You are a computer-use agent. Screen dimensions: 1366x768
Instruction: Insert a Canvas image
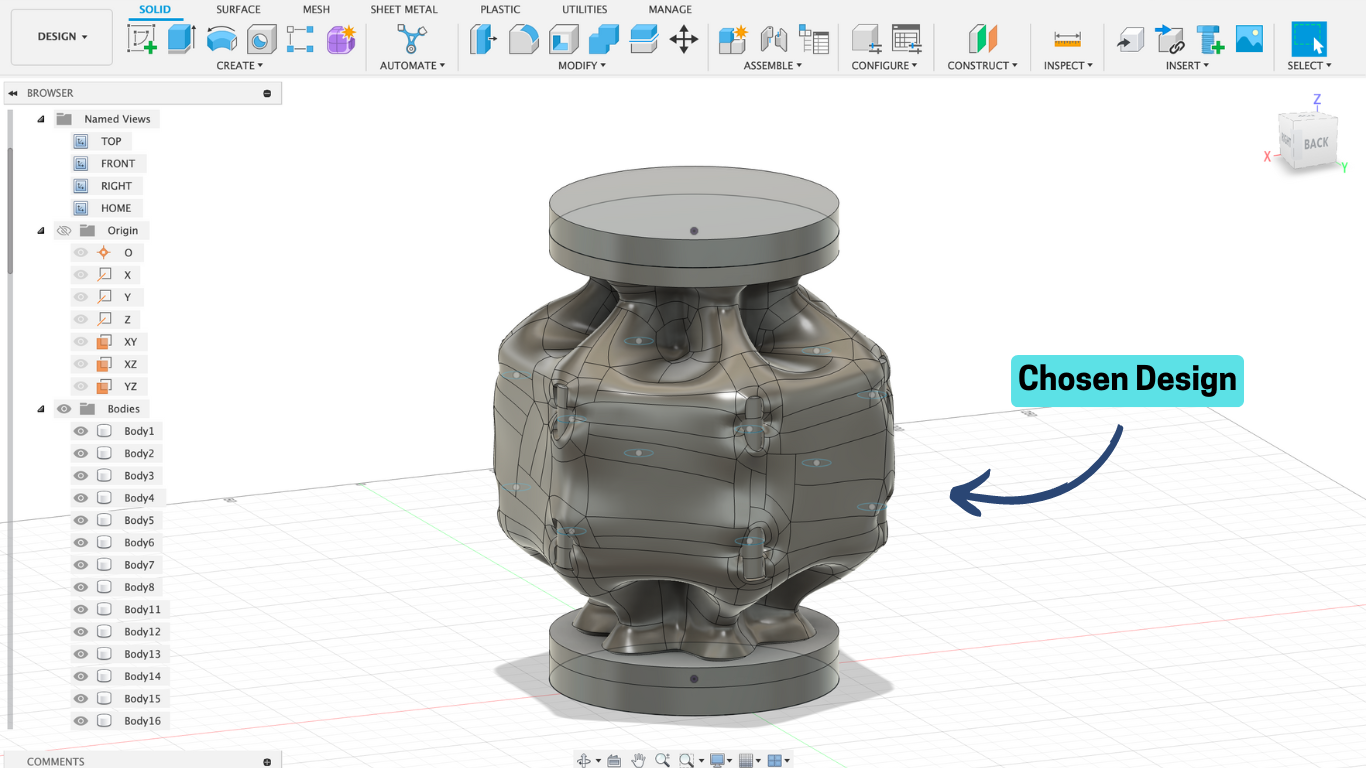(x=1248, y=39)
